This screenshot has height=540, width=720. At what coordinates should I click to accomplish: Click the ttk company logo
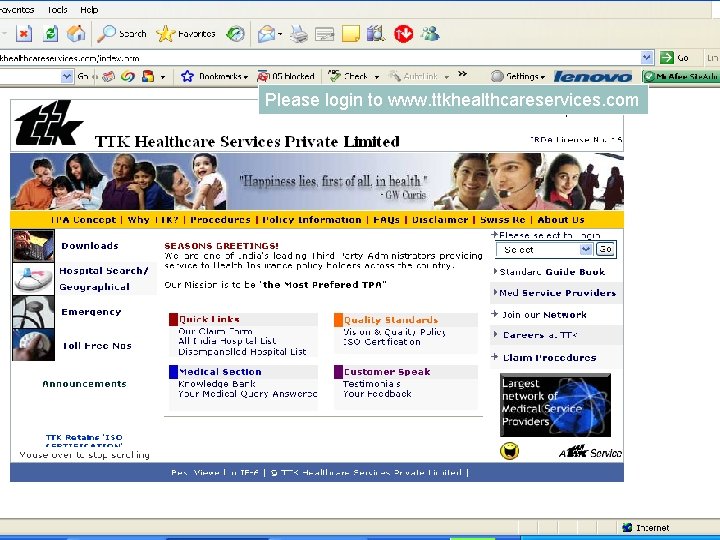pyautogui.click(x=48, y=123)
